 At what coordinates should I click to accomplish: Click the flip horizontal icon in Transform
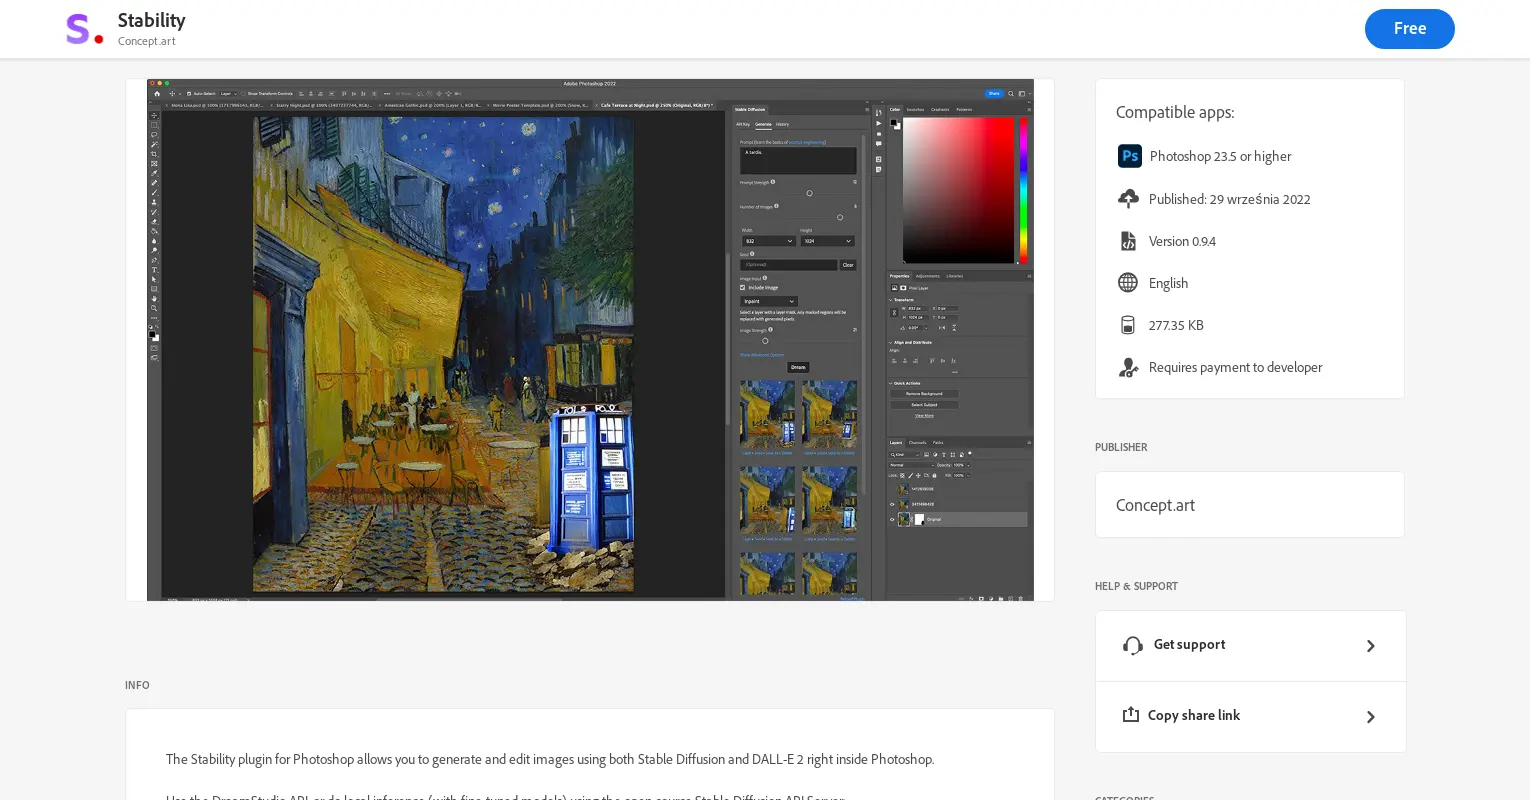(942, 326)
